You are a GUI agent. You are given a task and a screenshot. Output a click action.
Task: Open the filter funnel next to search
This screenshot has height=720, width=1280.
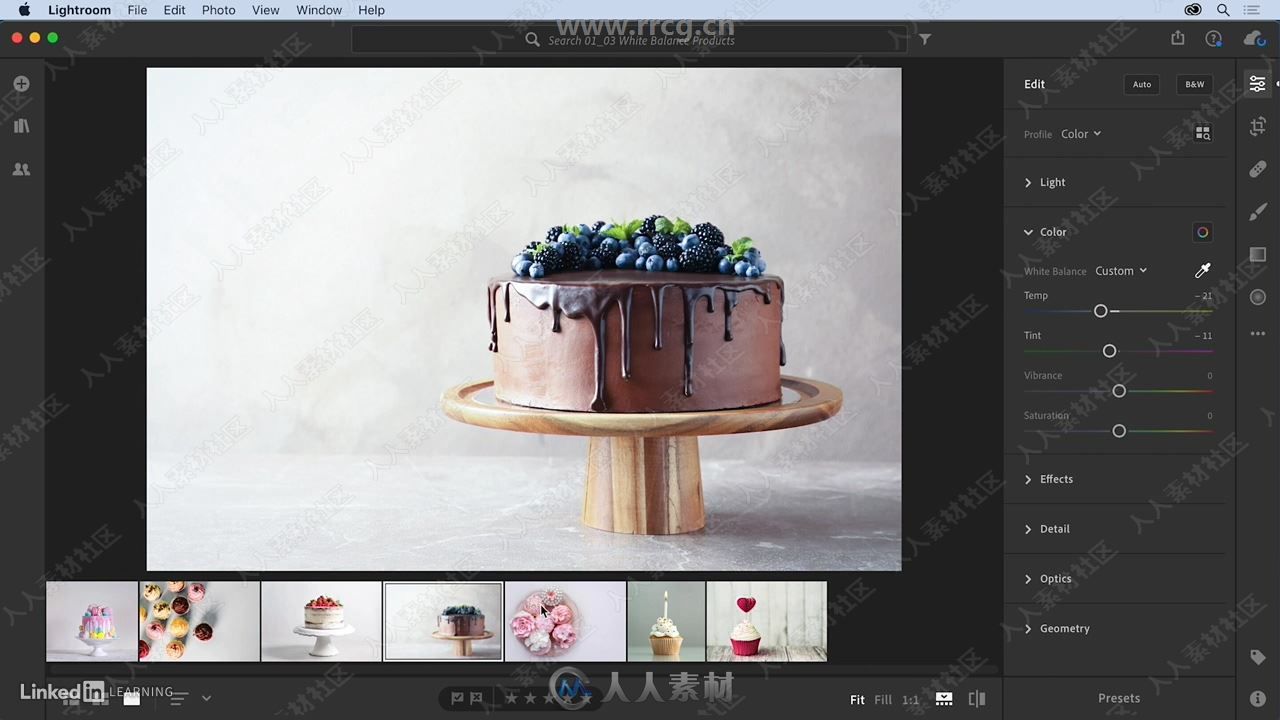coord(925,40)
